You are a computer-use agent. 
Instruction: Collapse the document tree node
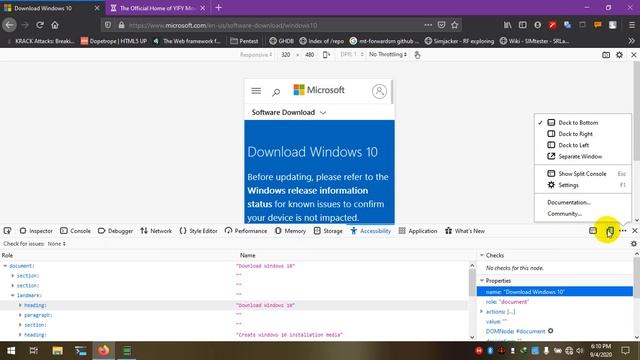[5, 266]
